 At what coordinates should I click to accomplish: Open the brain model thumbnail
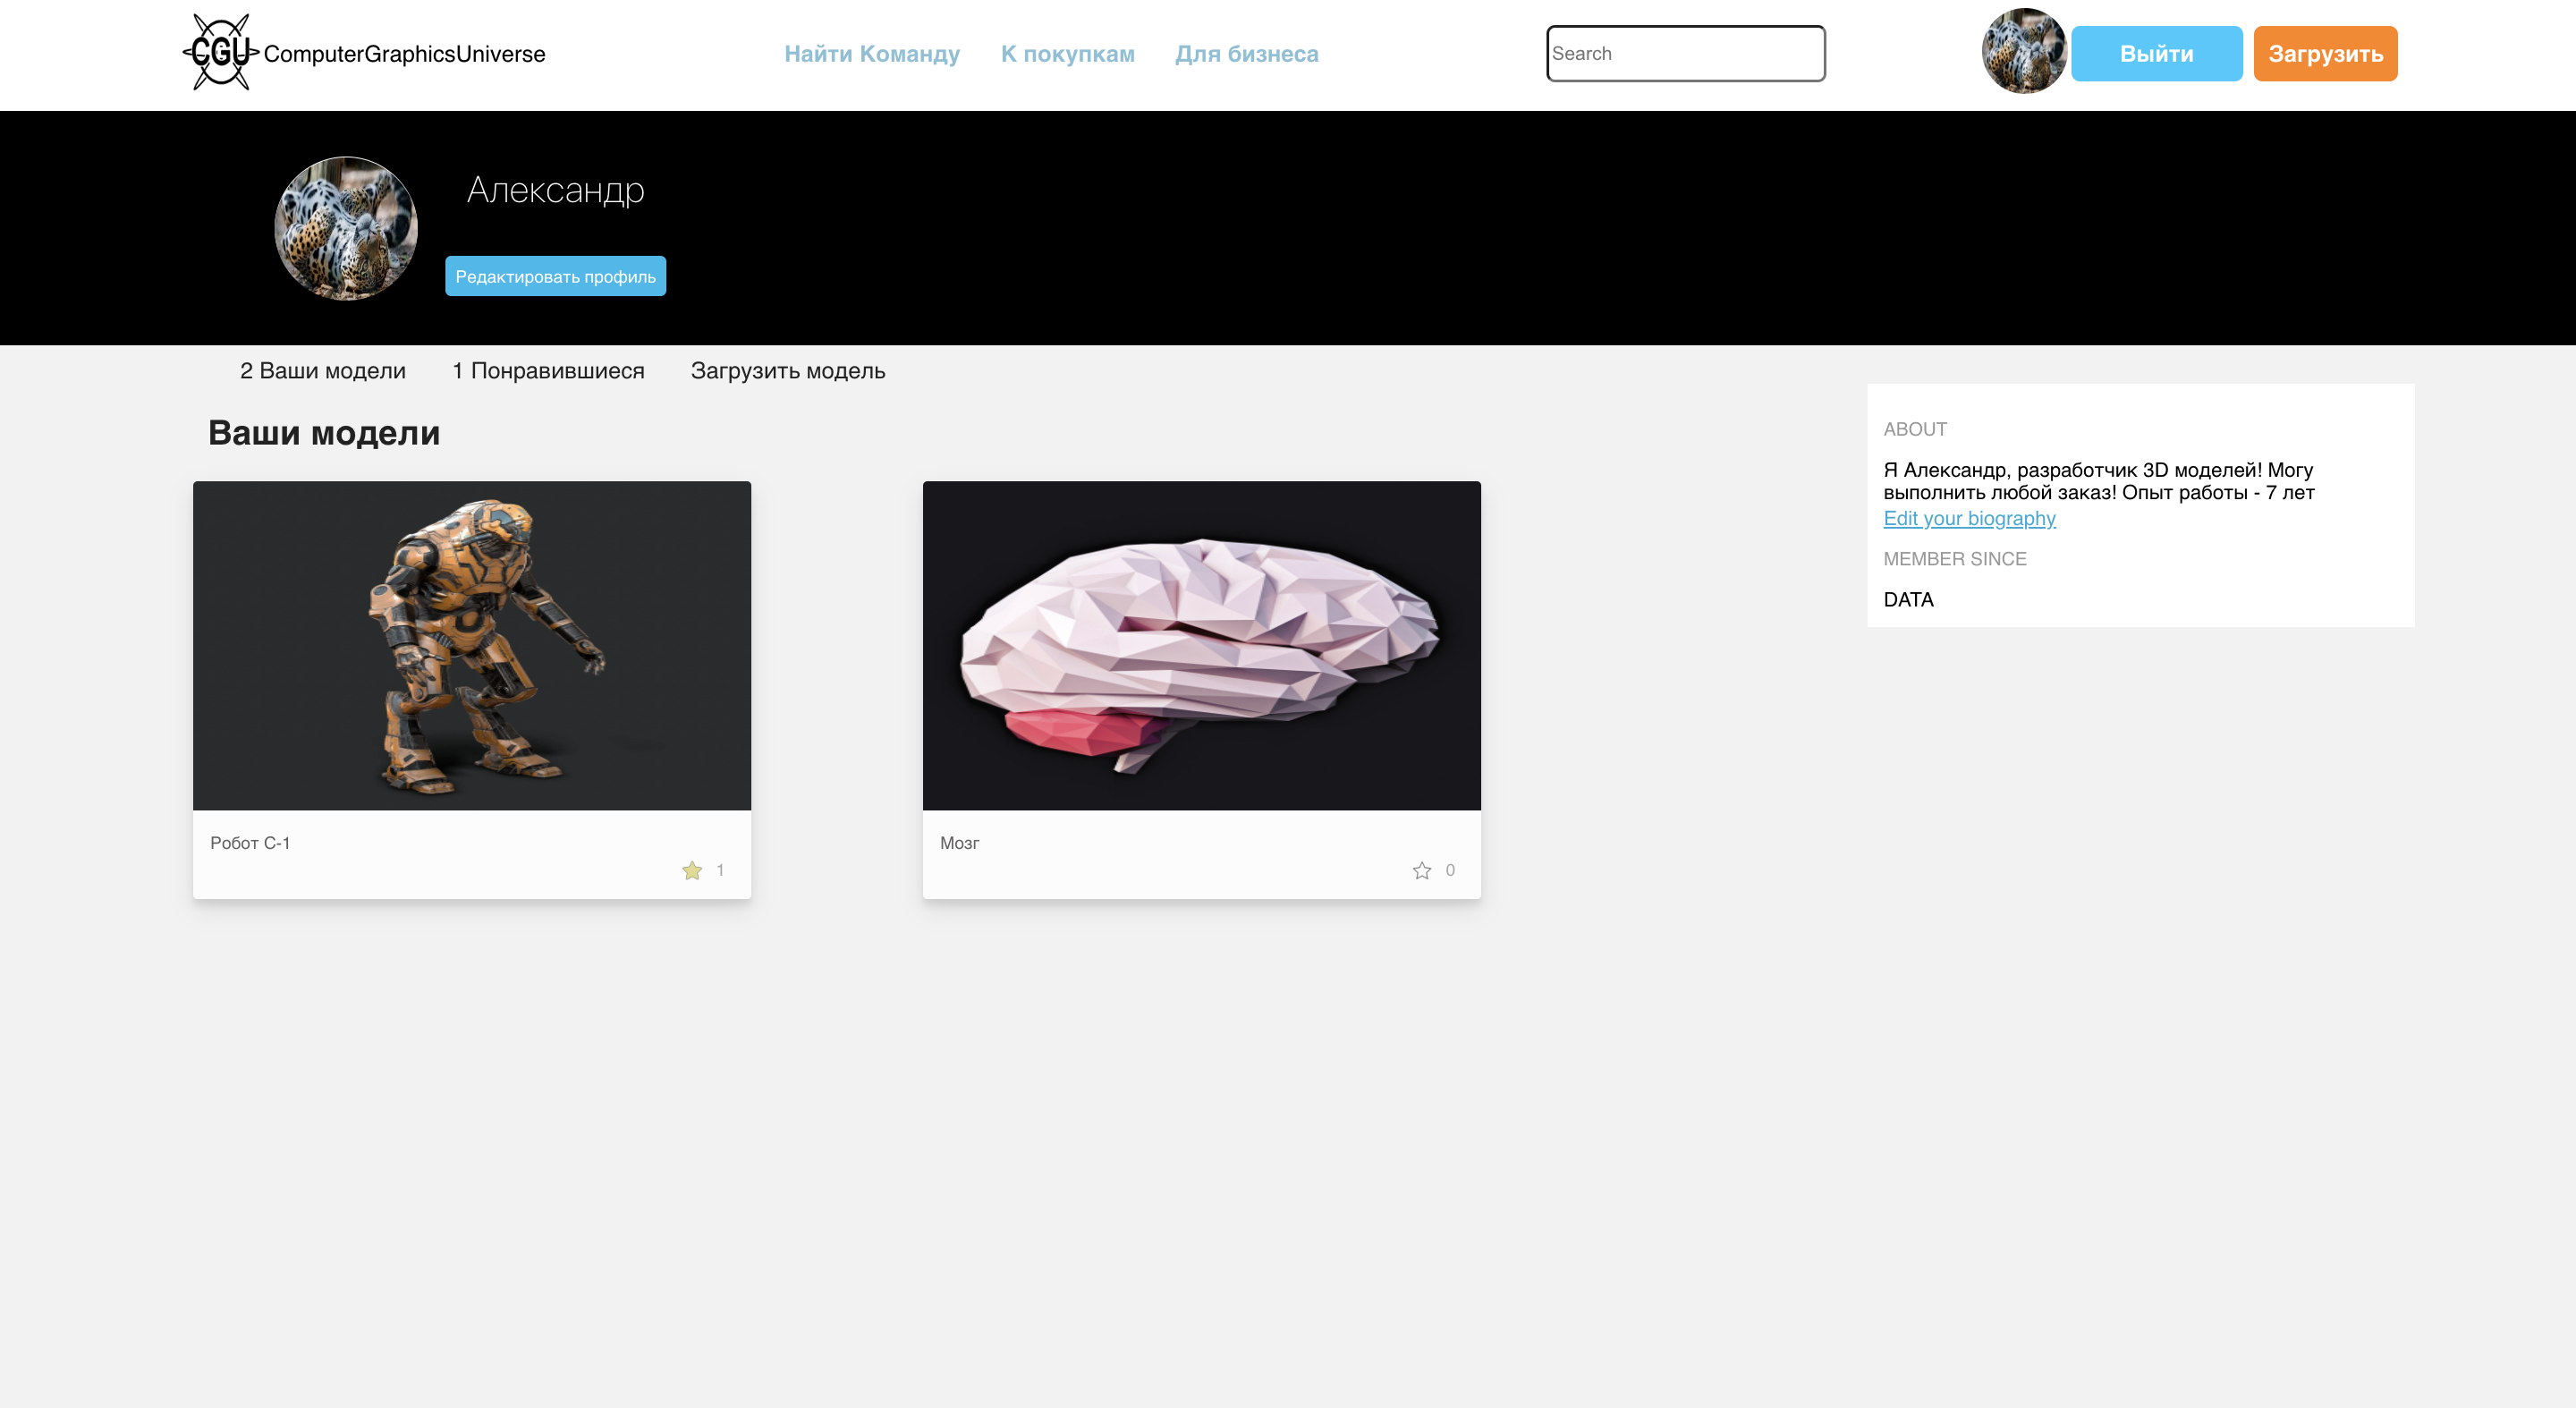pyautogui.click(x=1201, y=645)
